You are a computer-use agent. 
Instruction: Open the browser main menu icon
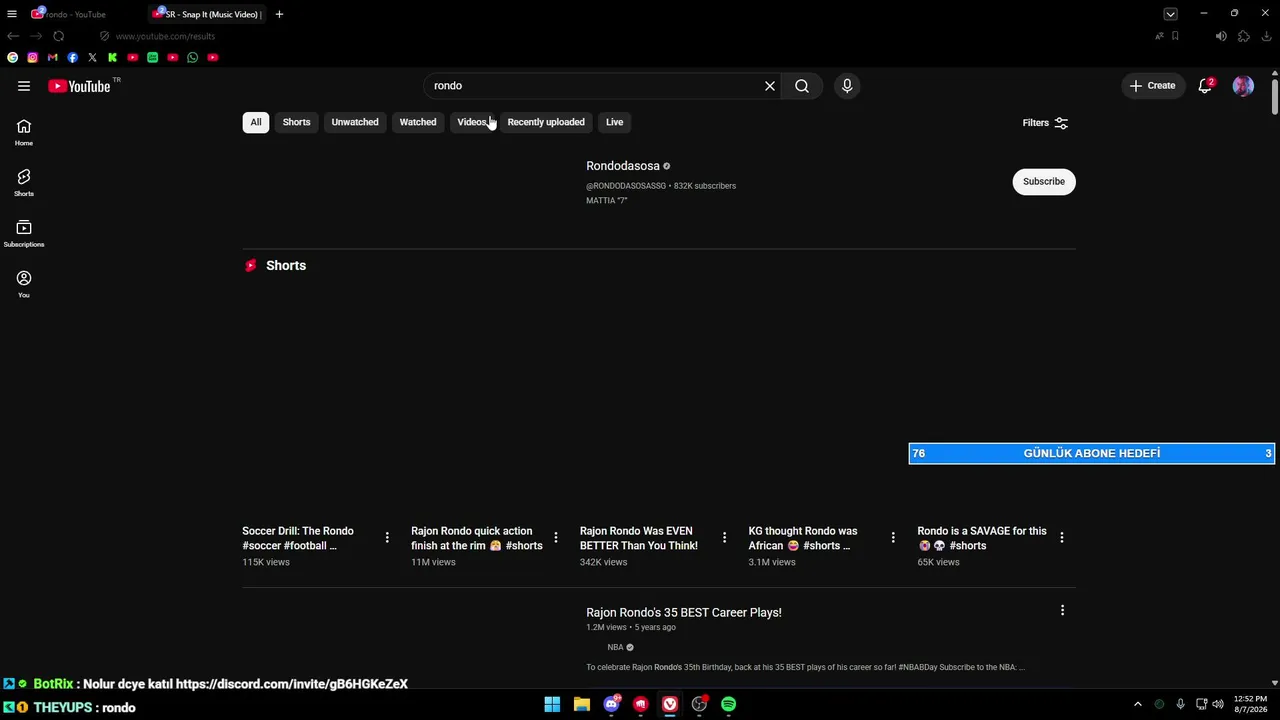point(12,14)
